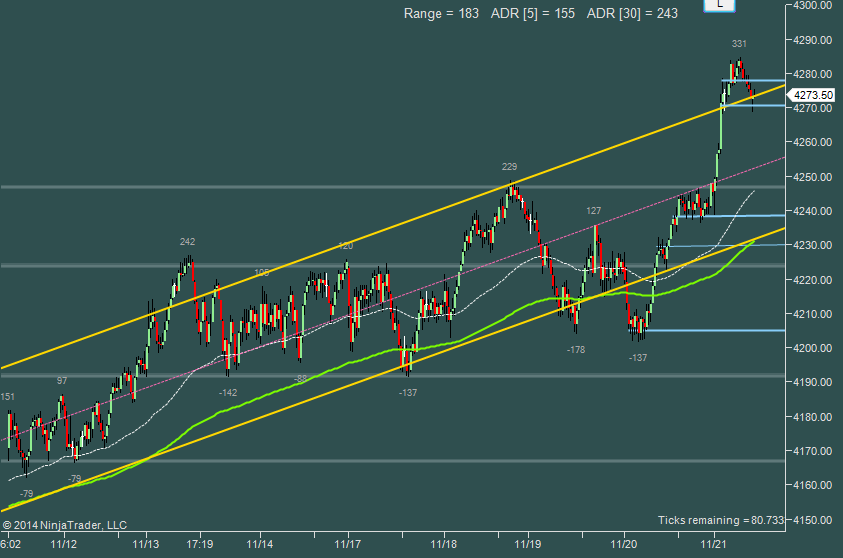Screen dimensions: 843x558
Task: Click the -142 swing low label
Action: [x=228, y=392]
